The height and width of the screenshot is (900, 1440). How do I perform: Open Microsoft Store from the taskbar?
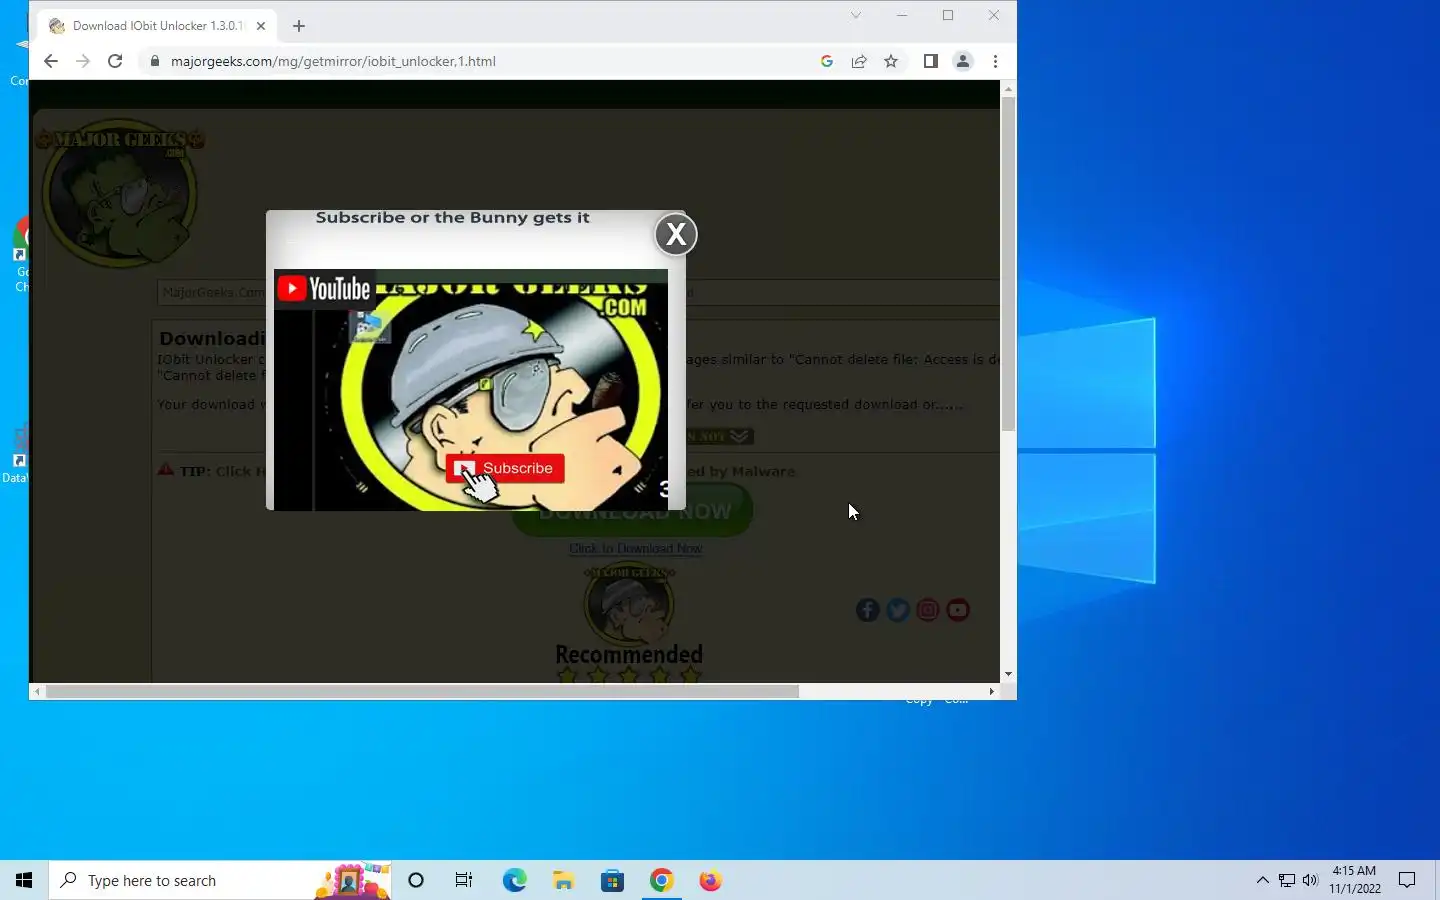(x=612, y=880)
